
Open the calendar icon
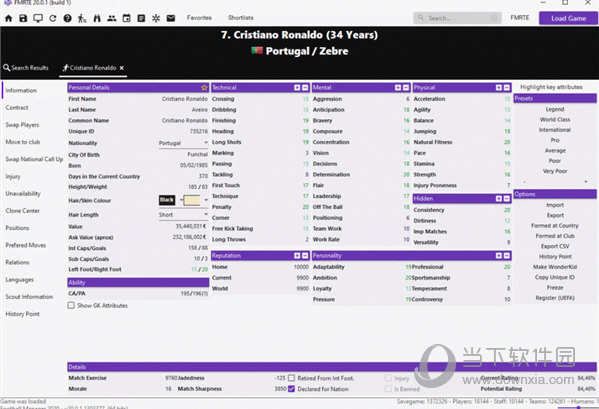[x=126, y=18]
